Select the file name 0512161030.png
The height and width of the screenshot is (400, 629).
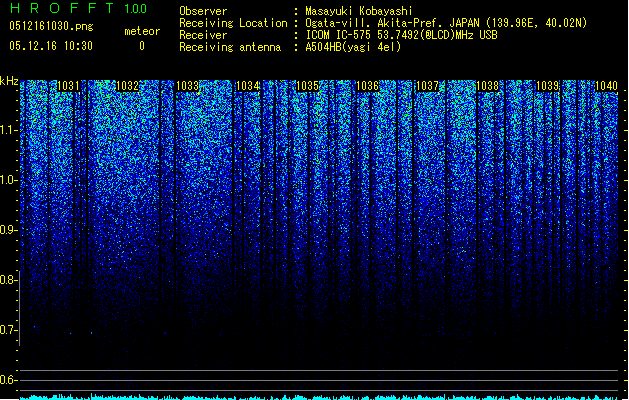pyautogui.click(x=51, y=26)
